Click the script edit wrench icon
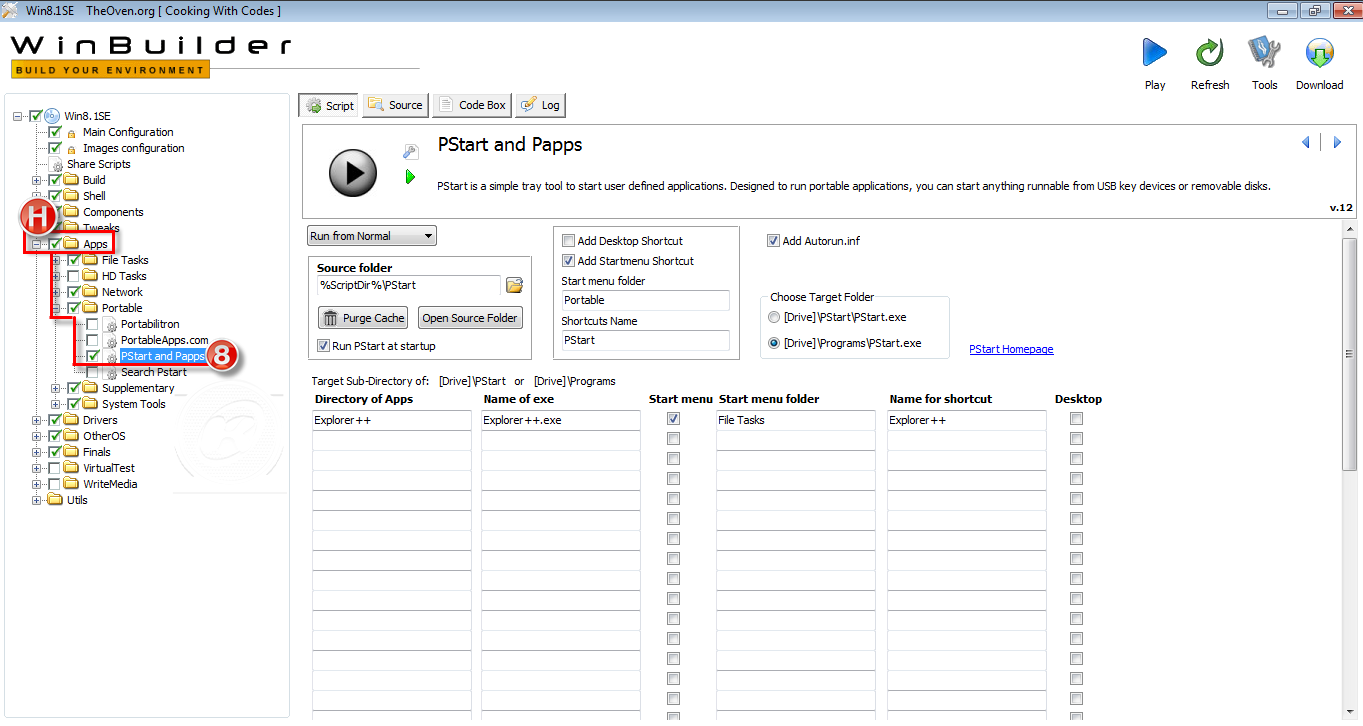Viewport: 1363px width, 726px height. coord(410,152)
